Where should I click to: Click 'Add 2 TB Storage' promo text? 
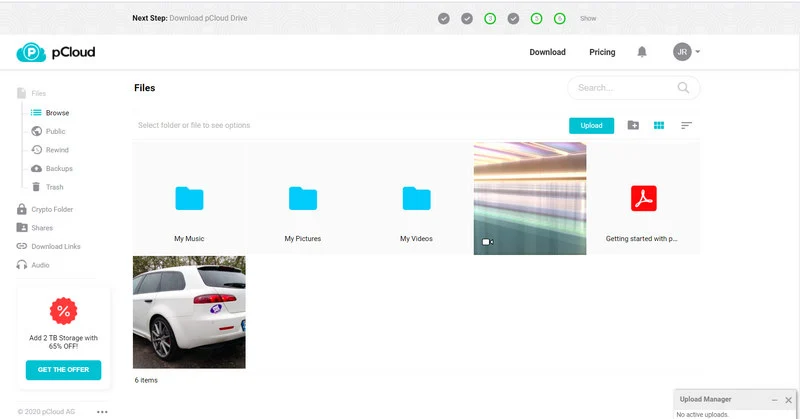pyautogui.click(x=63, y=342)
